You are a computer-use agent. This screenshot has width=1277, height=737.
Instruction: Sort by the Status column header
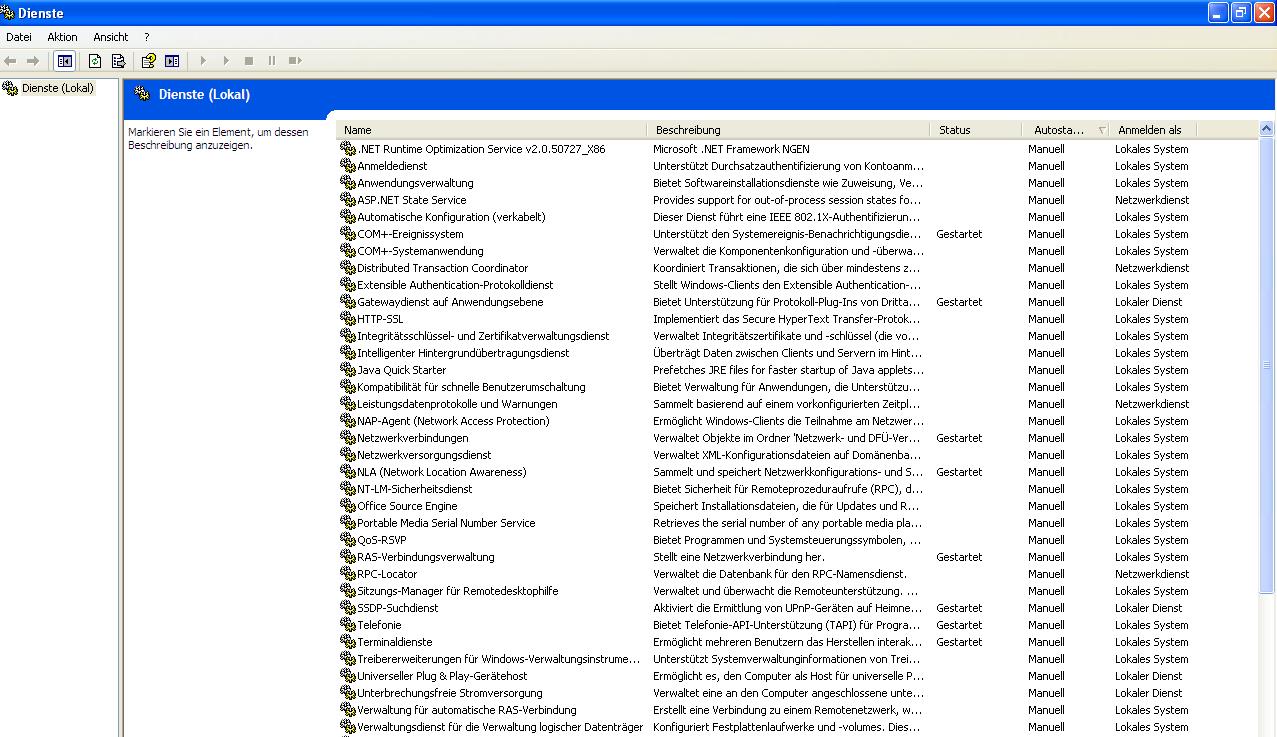coord(975,130)
